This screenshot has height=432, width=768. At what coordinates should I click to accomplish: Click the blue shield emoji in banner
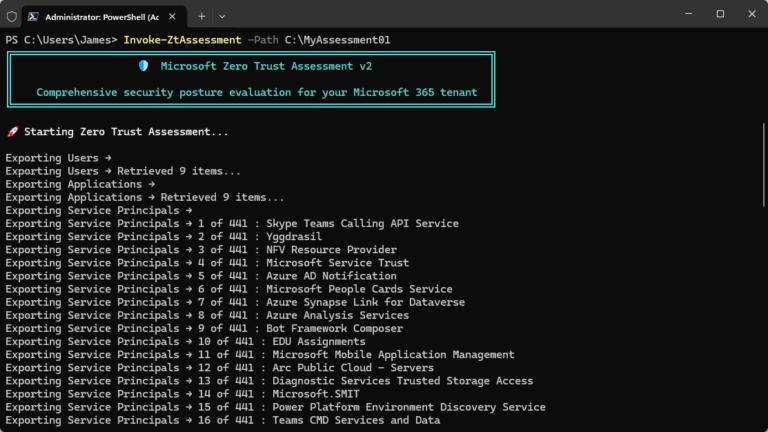point(144,66)
